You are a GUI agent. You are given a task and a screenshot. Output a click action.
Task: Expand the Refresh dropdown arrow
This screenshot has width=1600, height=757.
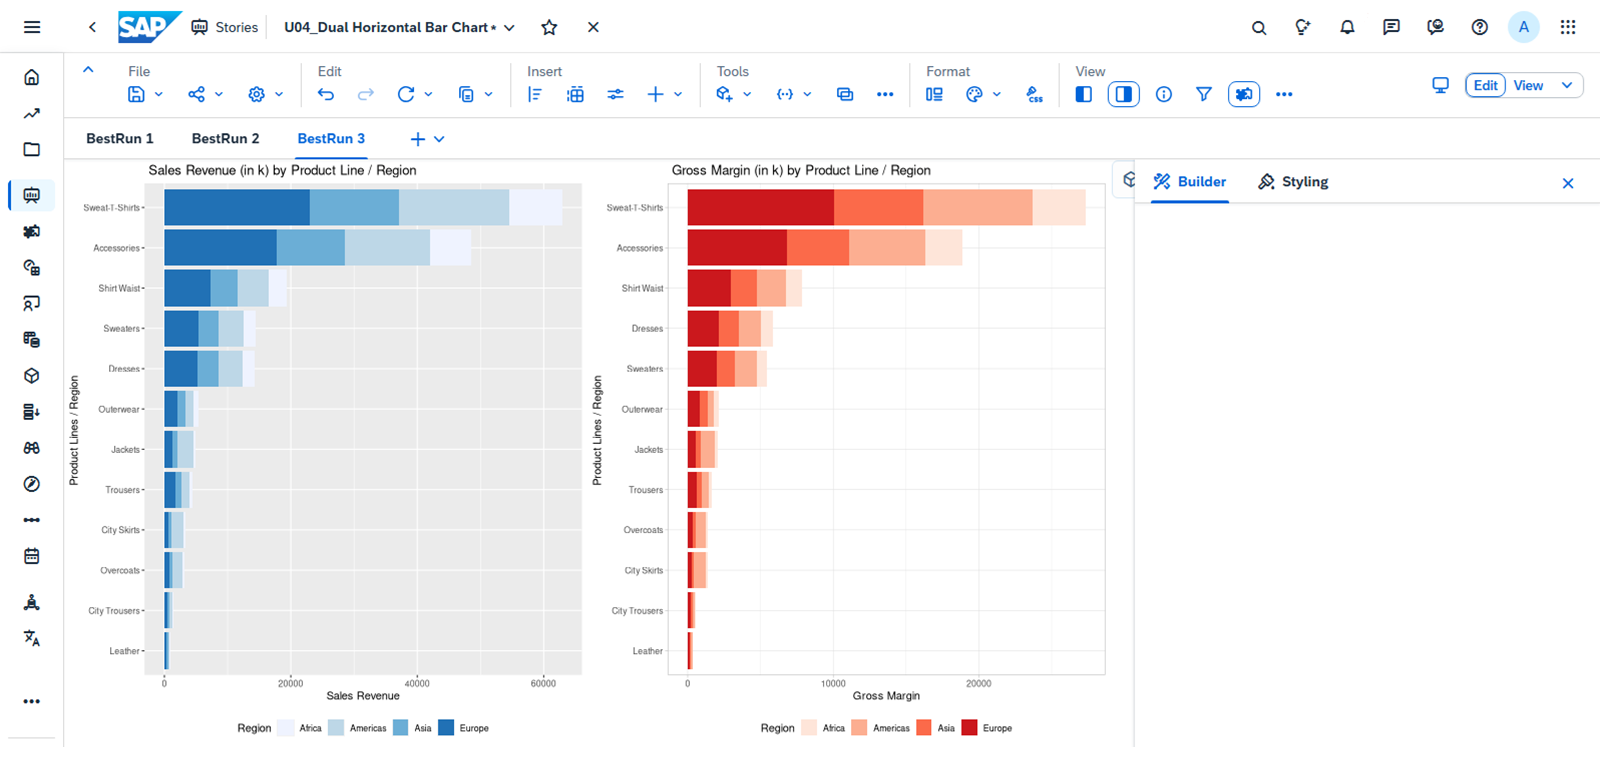pyautogui.click(x=428, y=94)
